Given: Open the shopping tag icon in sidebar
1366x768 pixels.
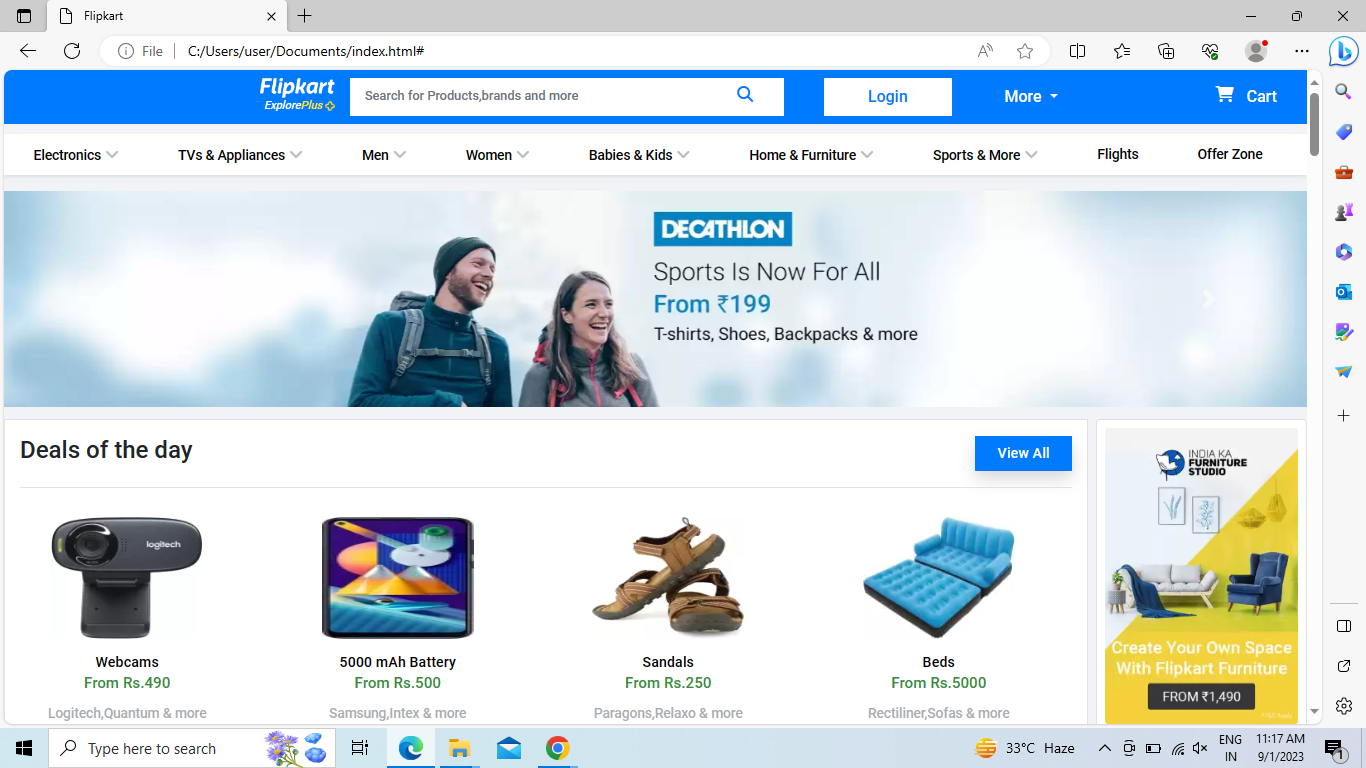Looking at the screenshot, I should (1344, 132).
